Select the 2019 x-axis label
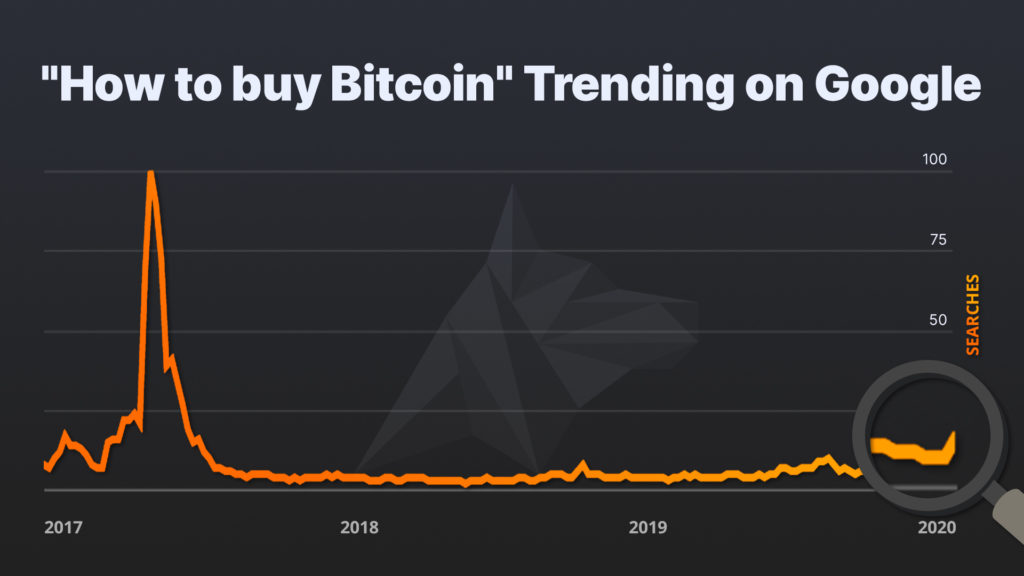This screenshot has height=576, width=1024. 648,527
